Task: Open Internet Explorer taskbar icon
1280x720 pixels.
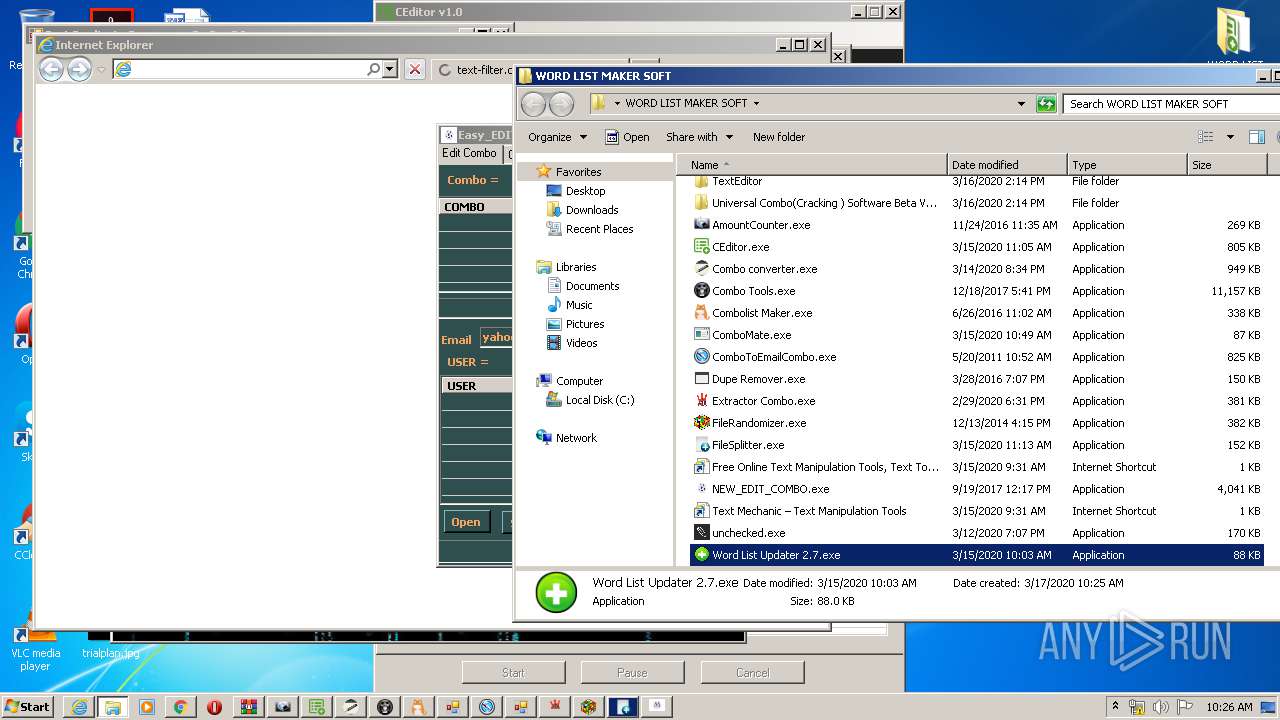Action: [x=78, y=707]
